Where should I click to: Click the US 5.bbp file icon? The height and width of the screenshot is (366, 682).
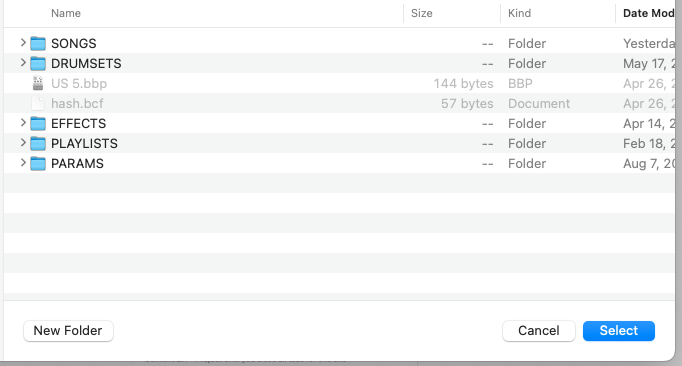point(38,83)
